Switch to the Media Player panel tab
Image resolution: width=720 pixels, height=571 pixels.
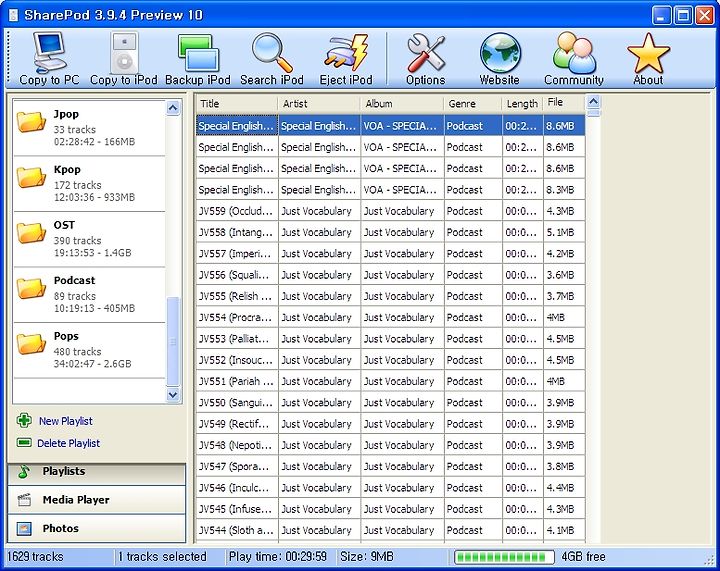point(96,500)
